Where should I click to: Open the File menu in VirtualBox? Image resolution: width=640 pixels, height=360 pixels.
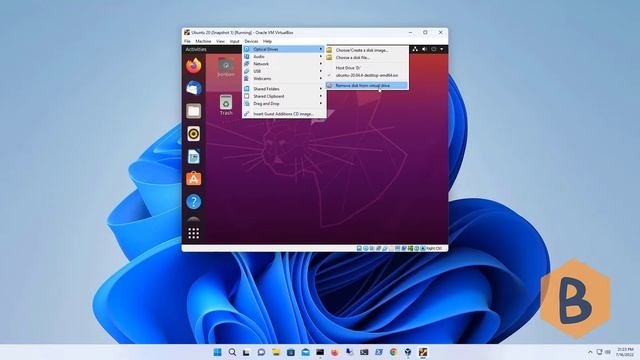click(x=187, y=41)
